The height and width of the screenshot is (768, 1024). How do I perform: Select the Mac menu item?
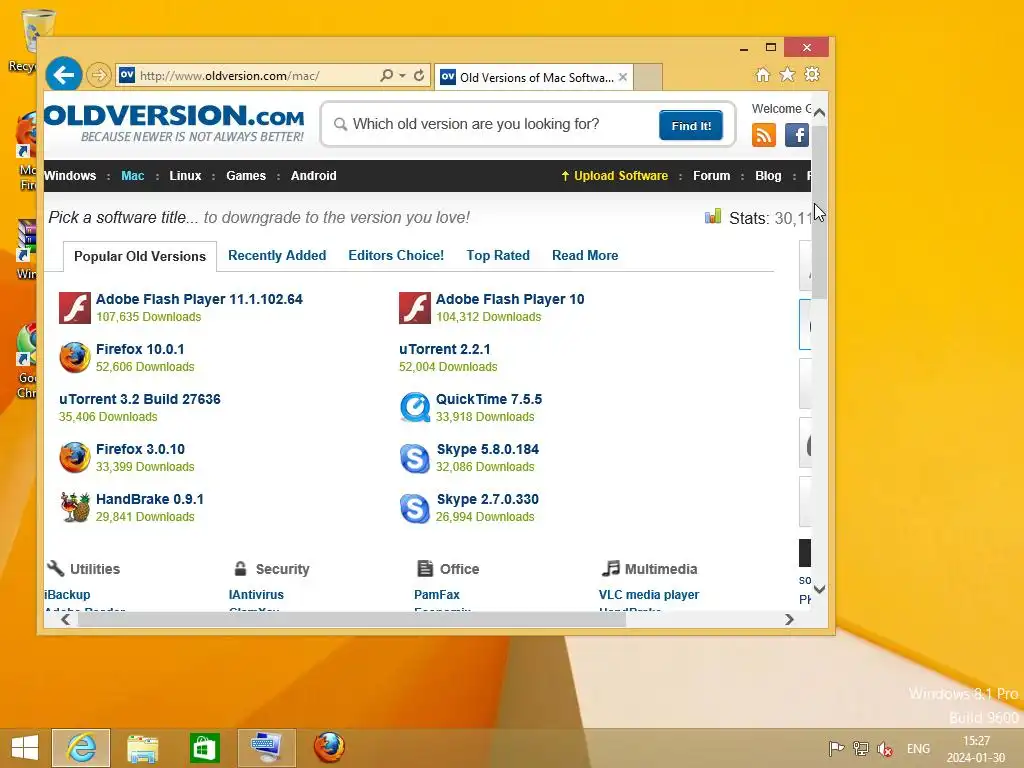(x=133, y=176)
